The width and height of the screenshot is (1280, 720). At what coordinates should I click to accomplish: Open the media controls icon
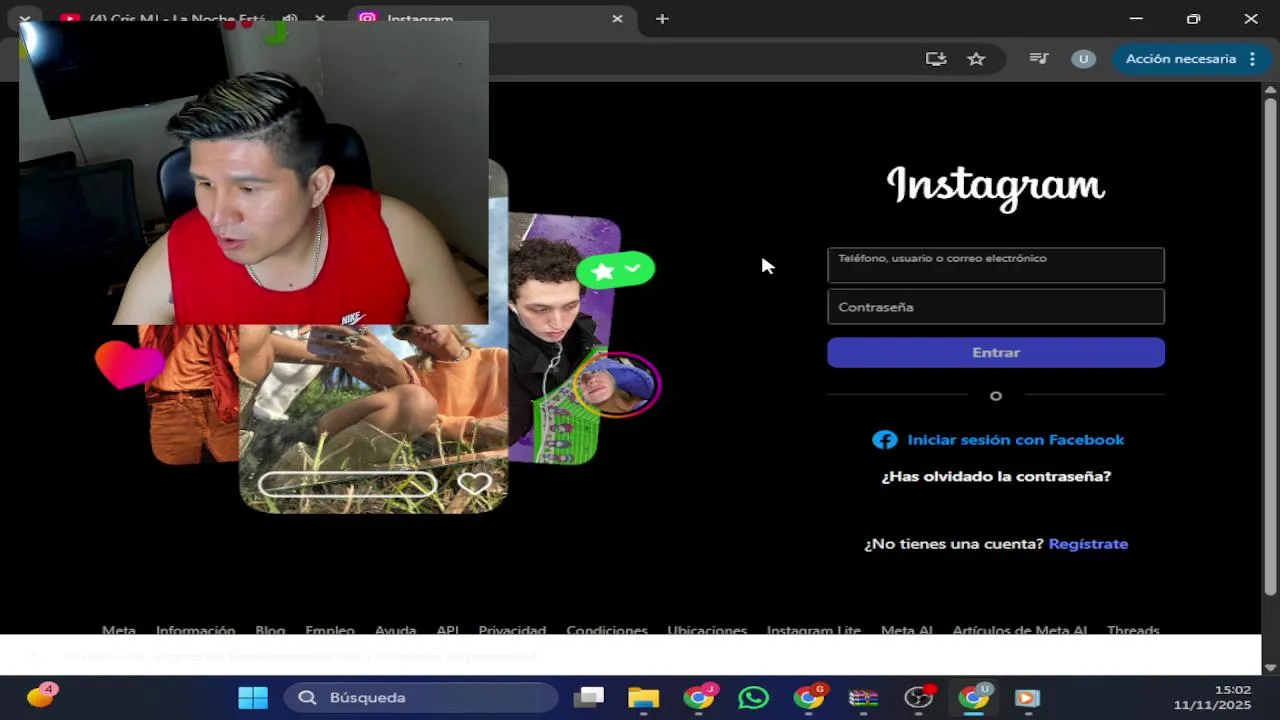coord(1039,59)
